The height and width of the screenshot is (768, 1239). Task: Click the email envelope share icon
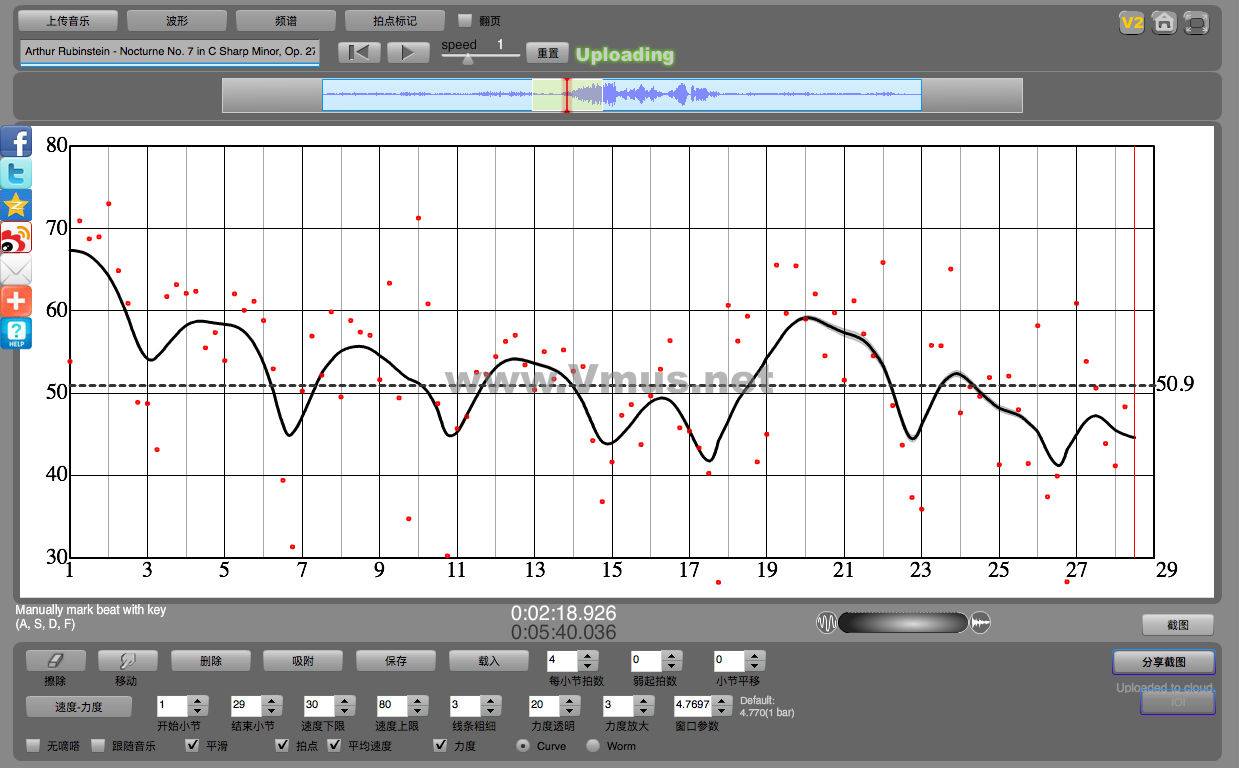point(16,270)
